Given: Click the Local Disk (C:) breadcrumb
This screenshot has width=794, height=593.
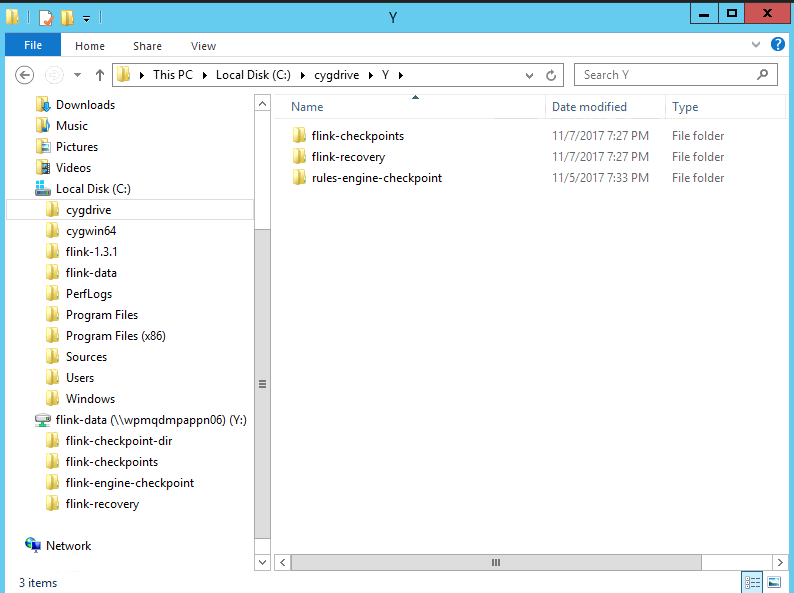Looking at the screenshot, I should click(x=255, y=75).
